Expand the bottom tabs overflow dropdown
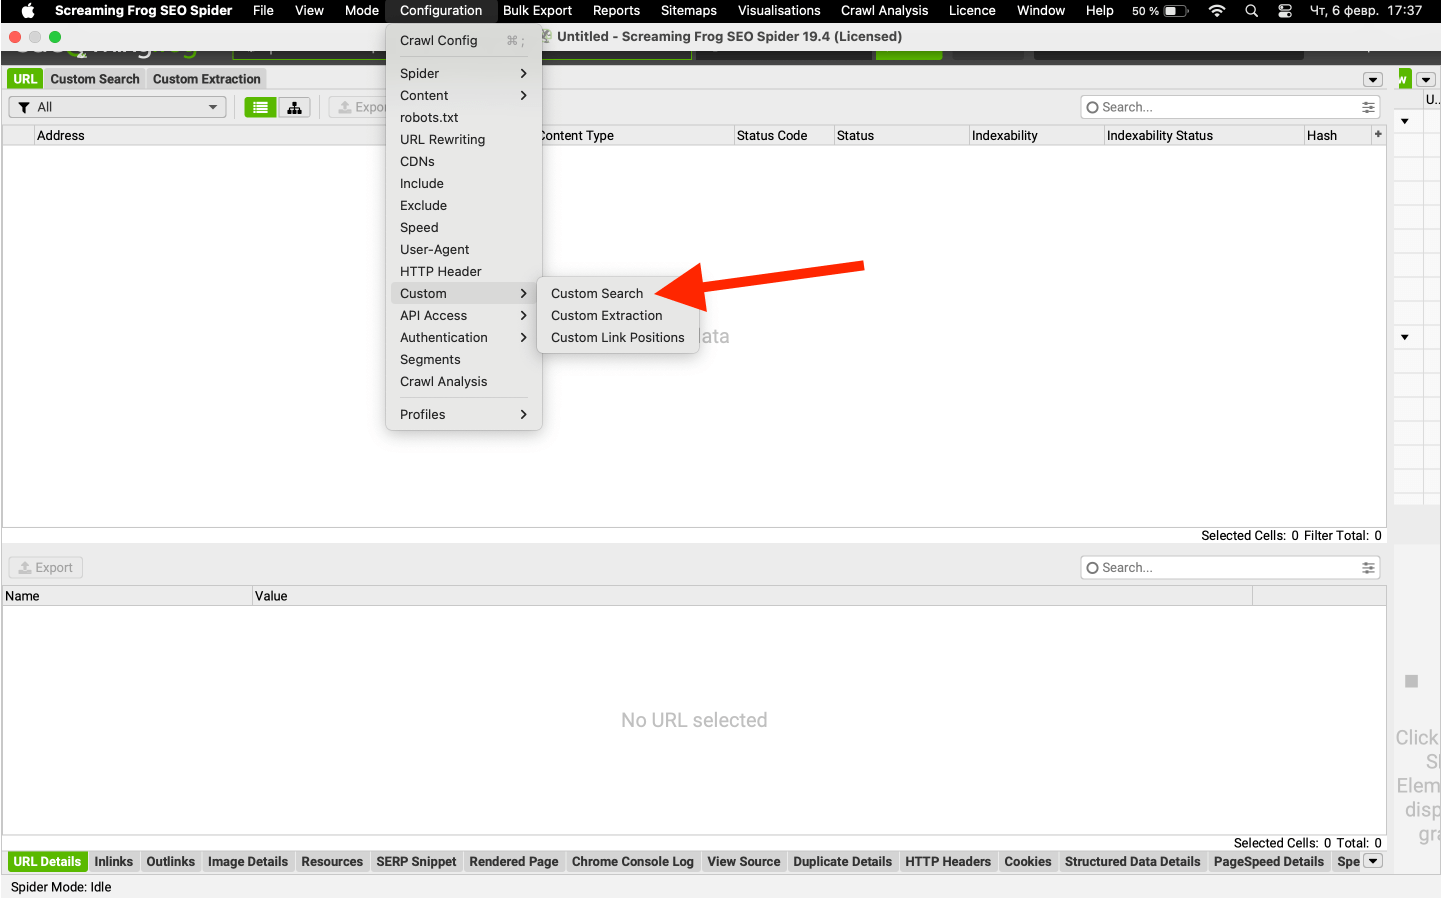Viewport: 1441px width, 898px height. [1373, 861]
